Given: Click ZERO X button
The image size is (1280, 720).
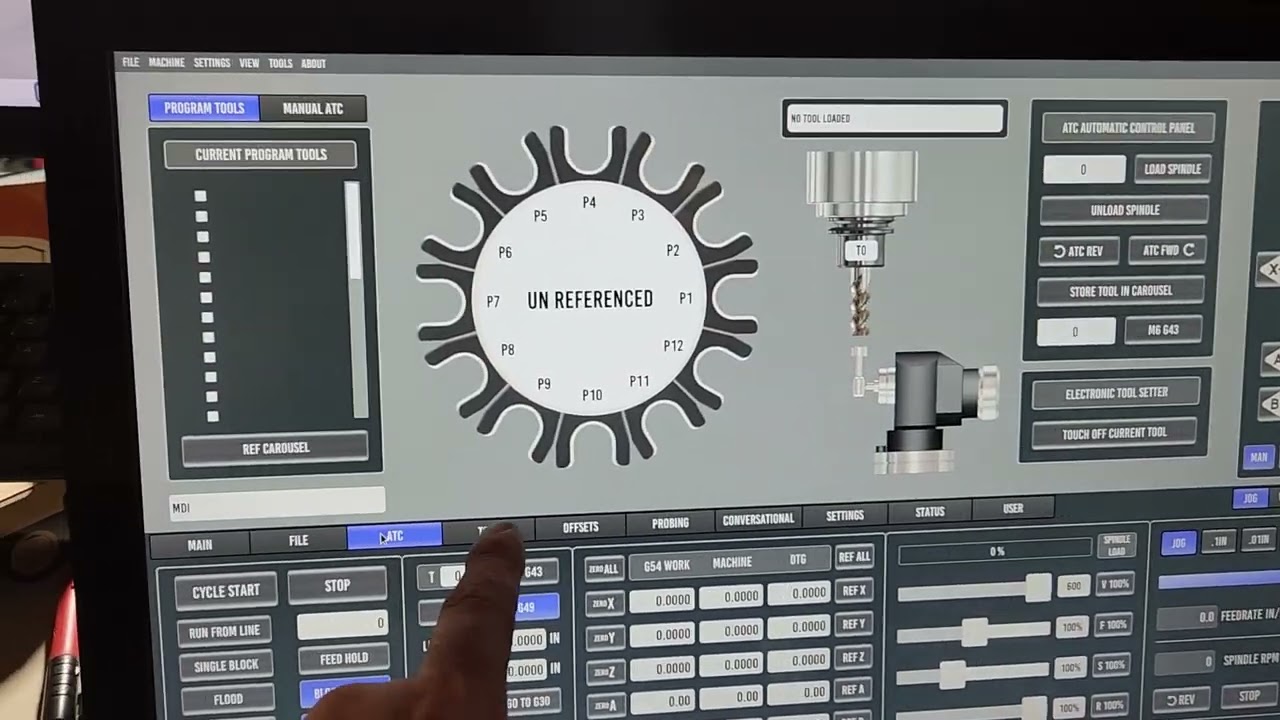Looking at the screenshot, I should click(603, 602).
